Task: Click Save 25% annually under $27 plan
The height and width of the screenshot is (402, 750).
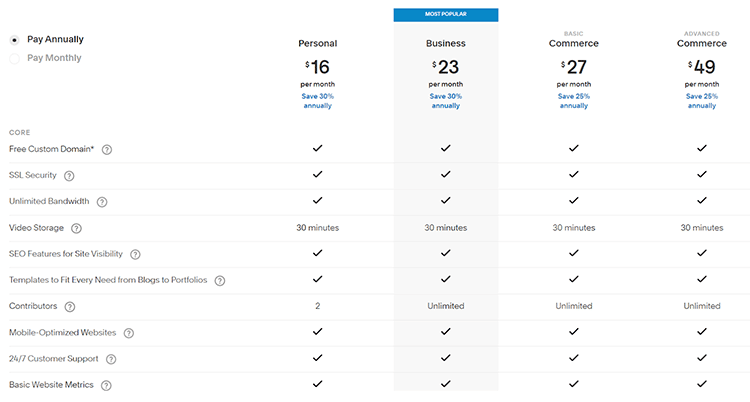Action: [x=573, y=100]
